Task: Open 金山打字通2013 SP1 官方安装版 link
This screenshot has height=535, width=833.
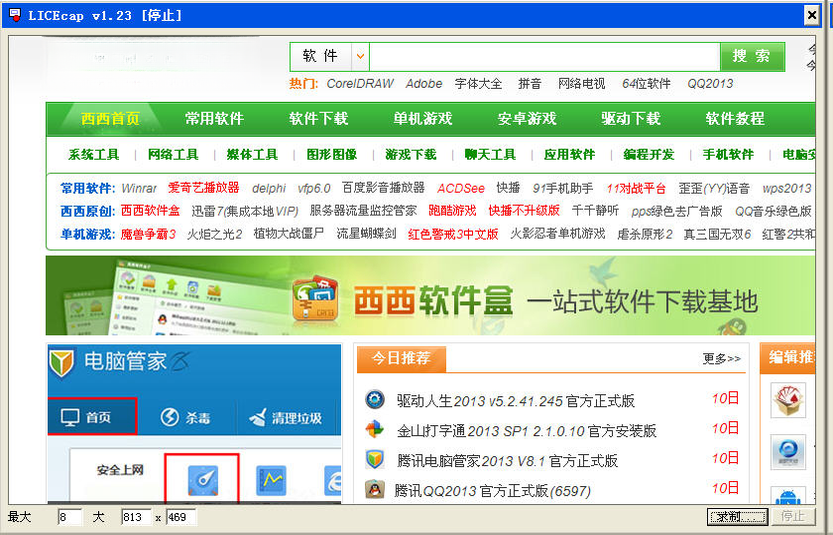Action: coord(526,431)
